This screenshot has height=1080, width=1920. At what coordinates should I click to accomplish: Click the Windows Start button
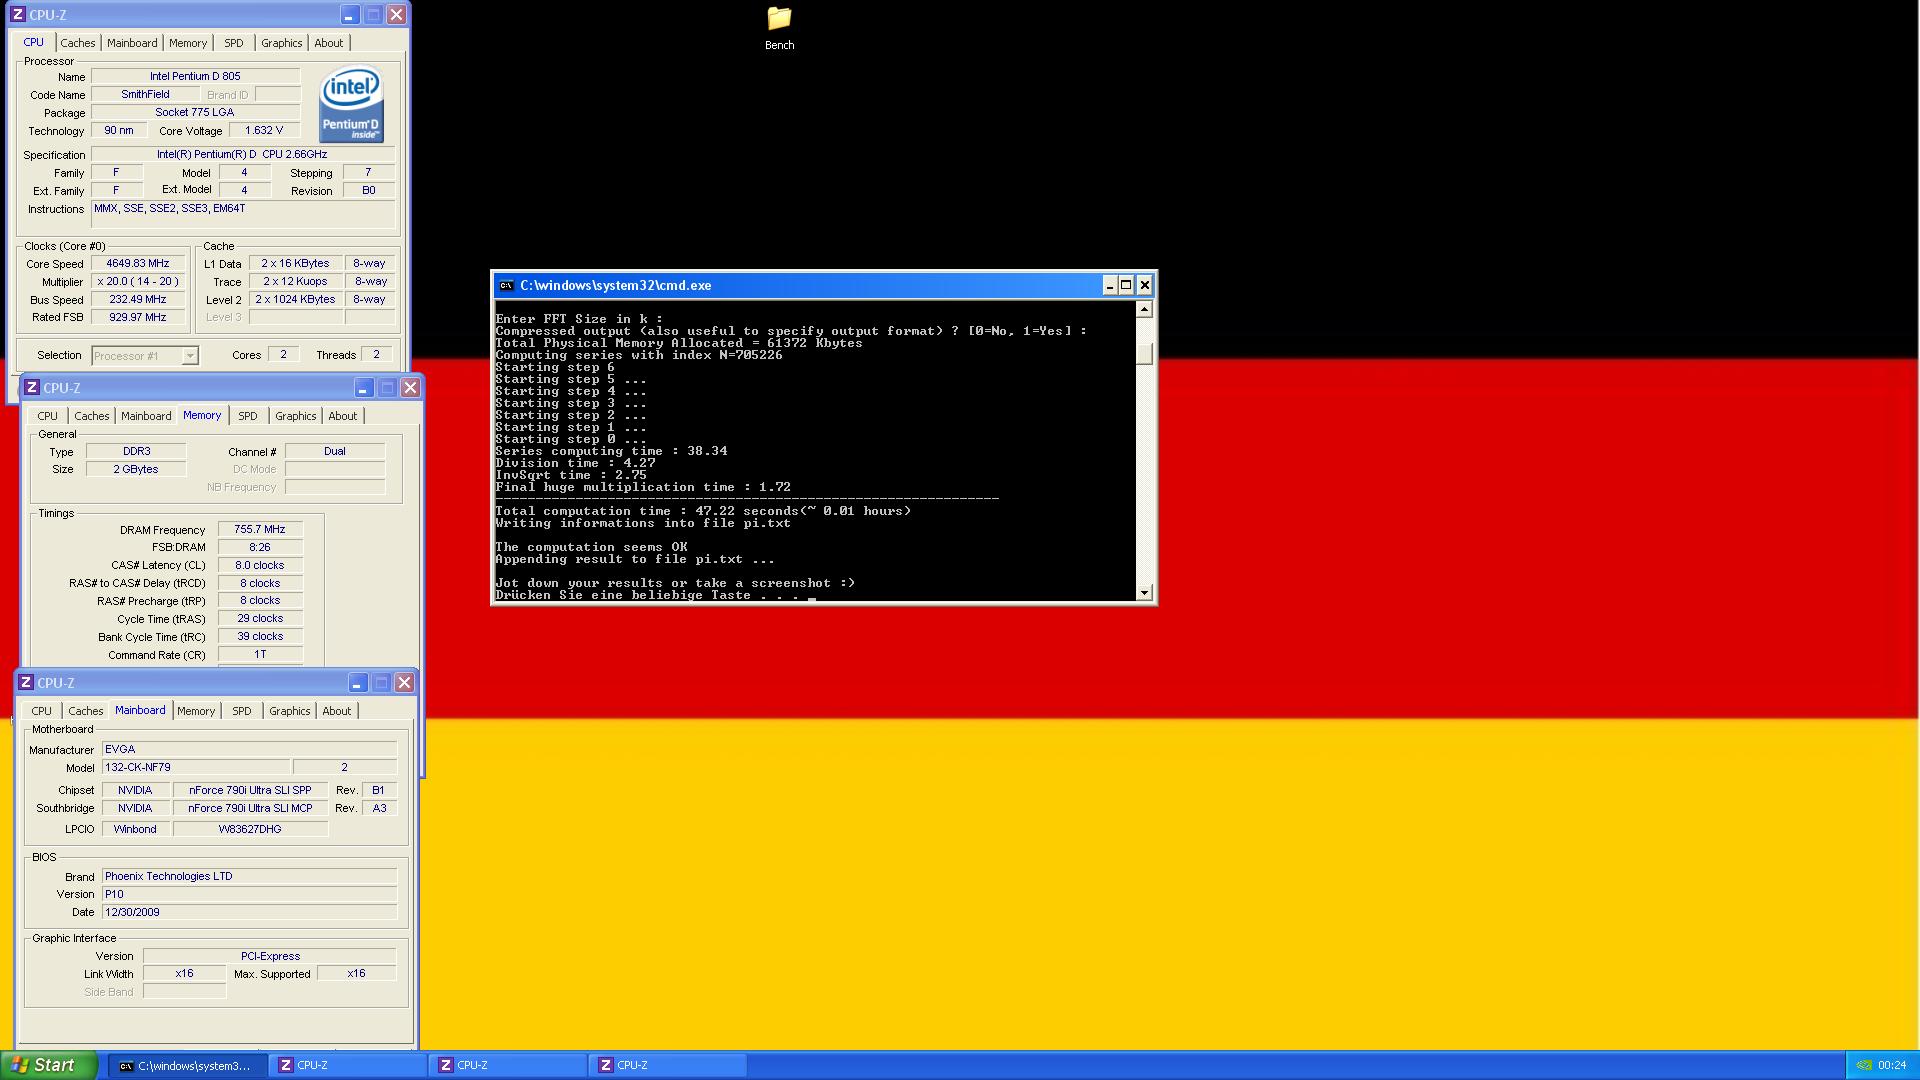(49, 1066)
